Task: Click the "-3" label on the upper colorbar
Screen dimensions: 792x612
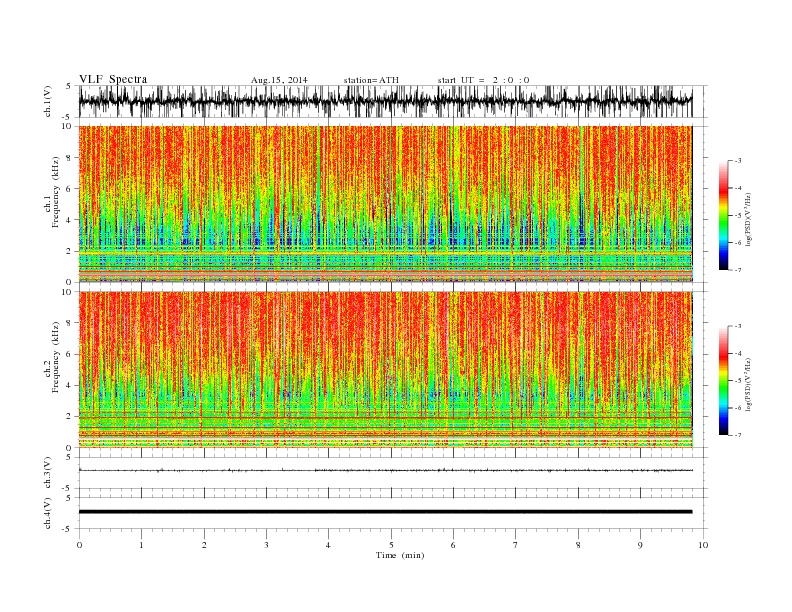Action: point(738,161)
